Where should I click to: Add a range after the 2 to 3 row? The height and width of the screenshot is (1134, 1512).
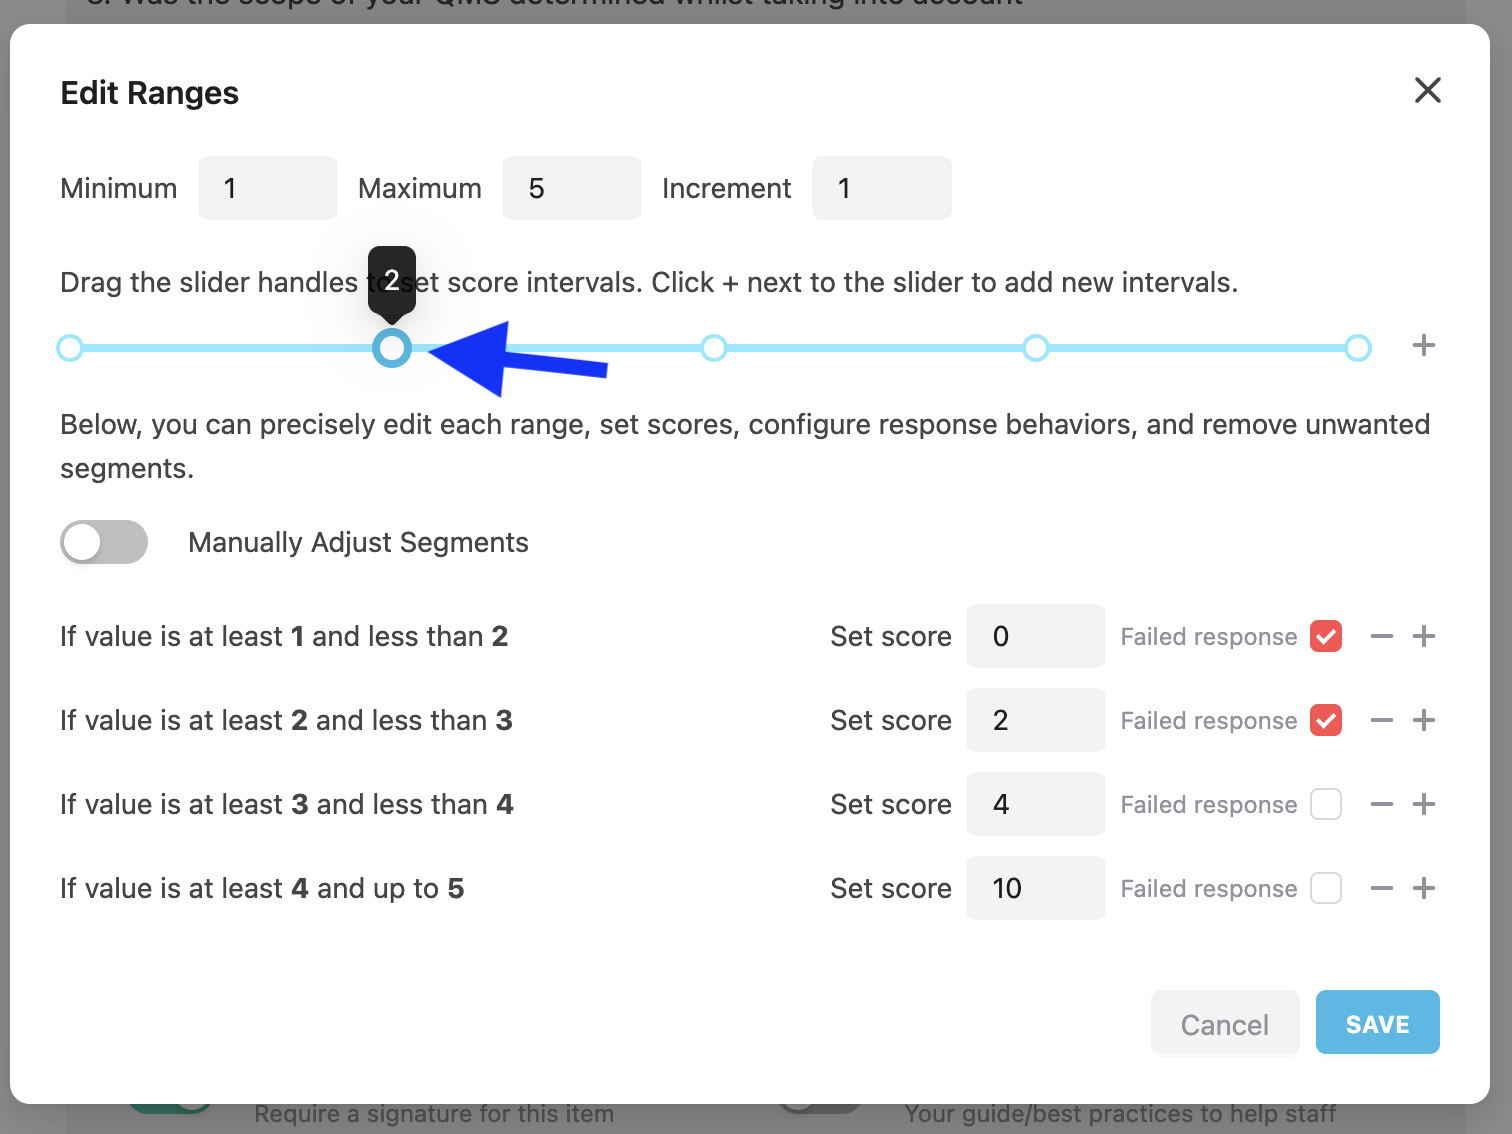click(x=1424, y=721)
